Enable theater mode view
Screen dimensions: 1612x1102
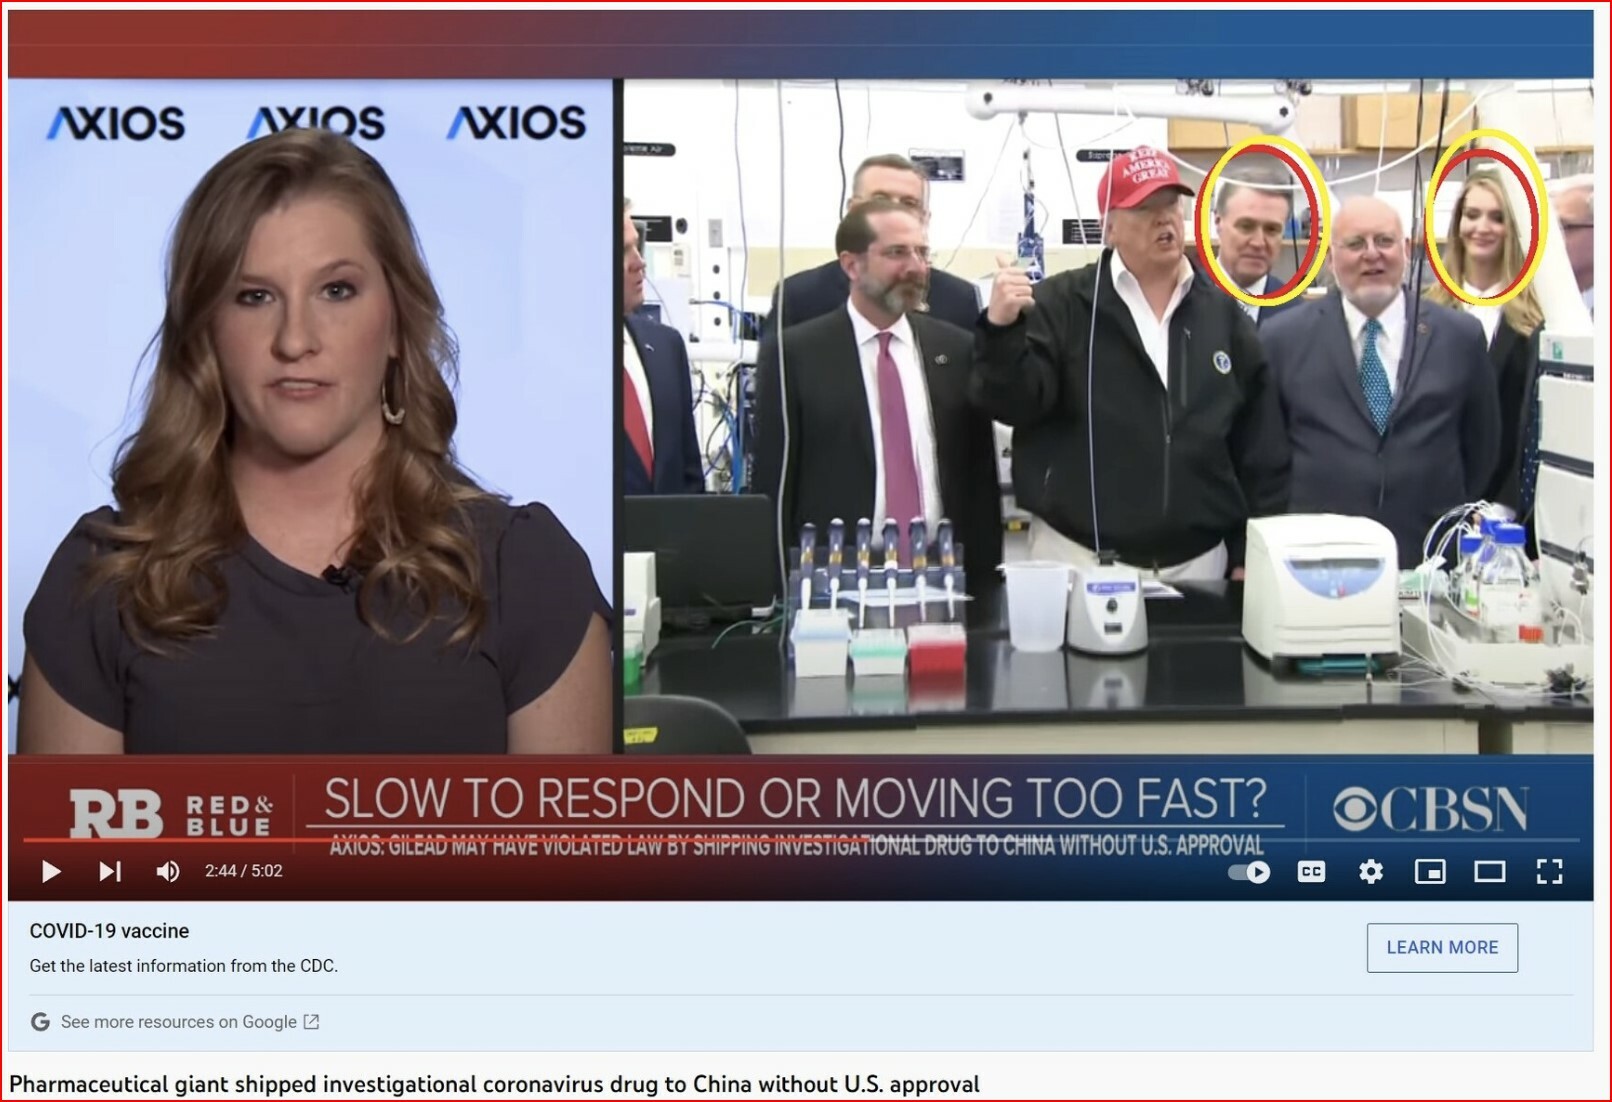tap(1489, 872)
